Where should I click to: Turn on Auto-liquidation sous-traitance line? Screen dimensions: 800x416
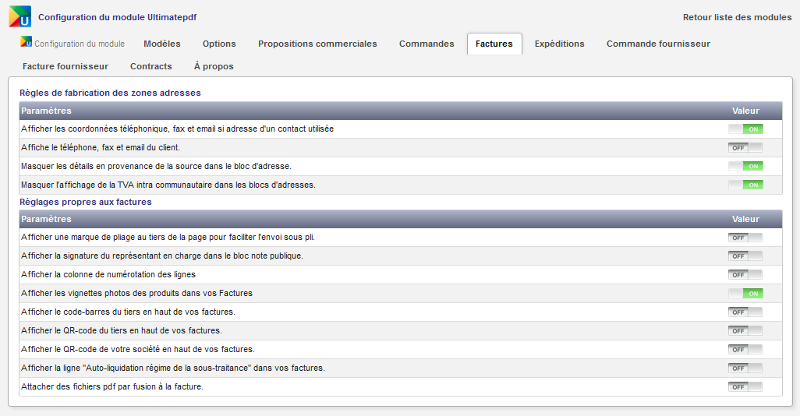click(x=745, y=368)
